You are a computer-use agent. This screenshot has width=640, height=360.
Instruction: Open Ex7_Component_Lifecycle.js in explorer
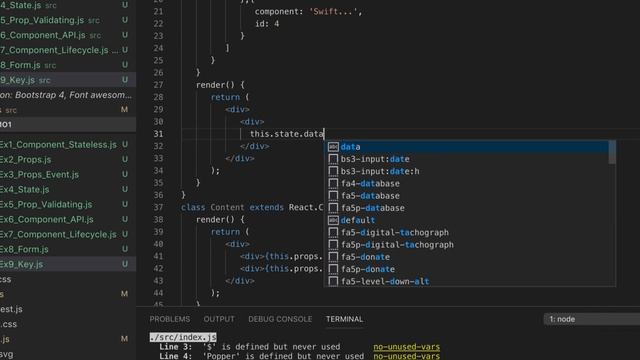68,234
